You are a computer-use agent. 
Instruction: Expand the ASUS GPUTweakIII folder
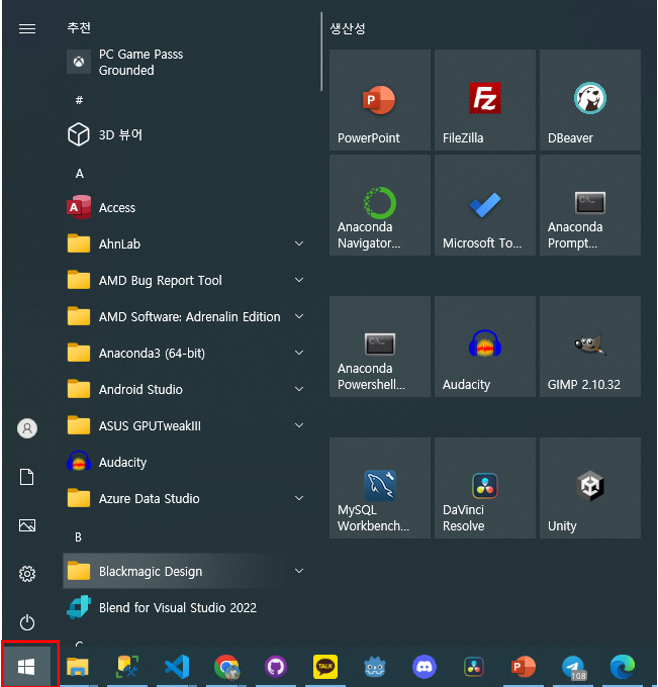click(186, 425)
